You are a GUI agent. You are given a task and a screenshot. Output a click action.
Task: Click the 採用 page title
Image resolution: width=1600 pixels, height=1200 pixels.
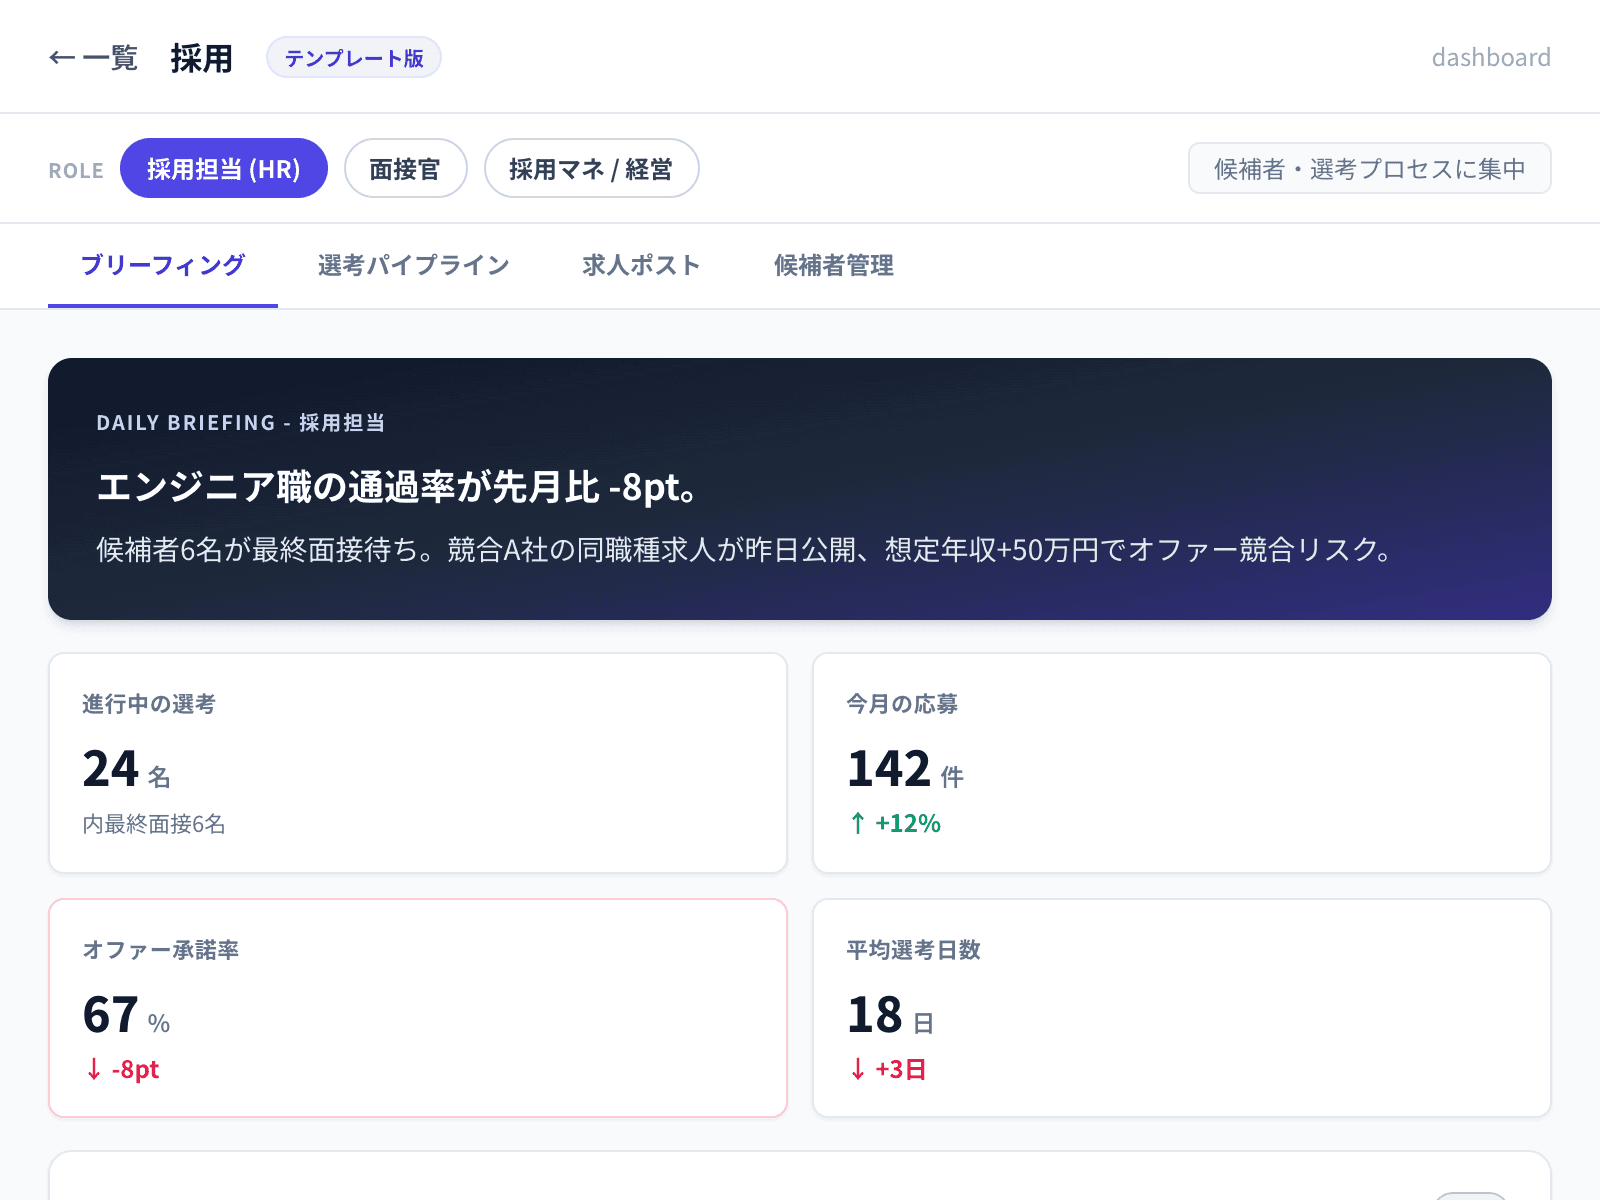[x=201, y=58]
